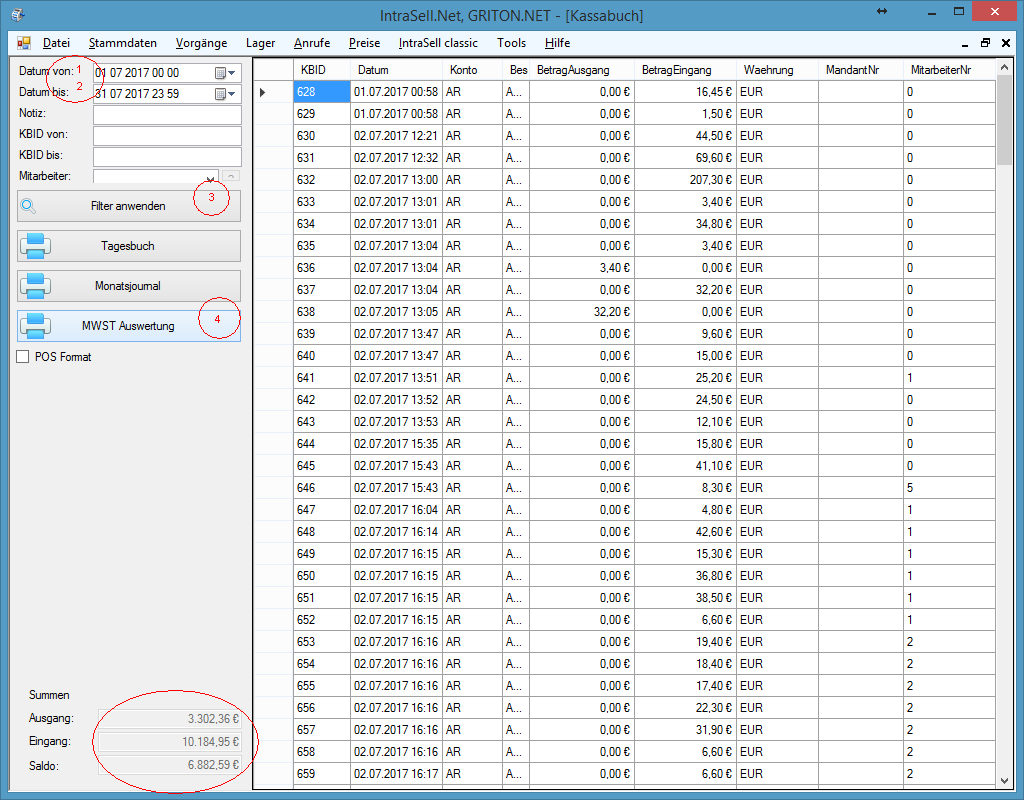Click the printer icon on MWST Auswertung button
This screenshot has height=800, width=1024.
point(35,326)
